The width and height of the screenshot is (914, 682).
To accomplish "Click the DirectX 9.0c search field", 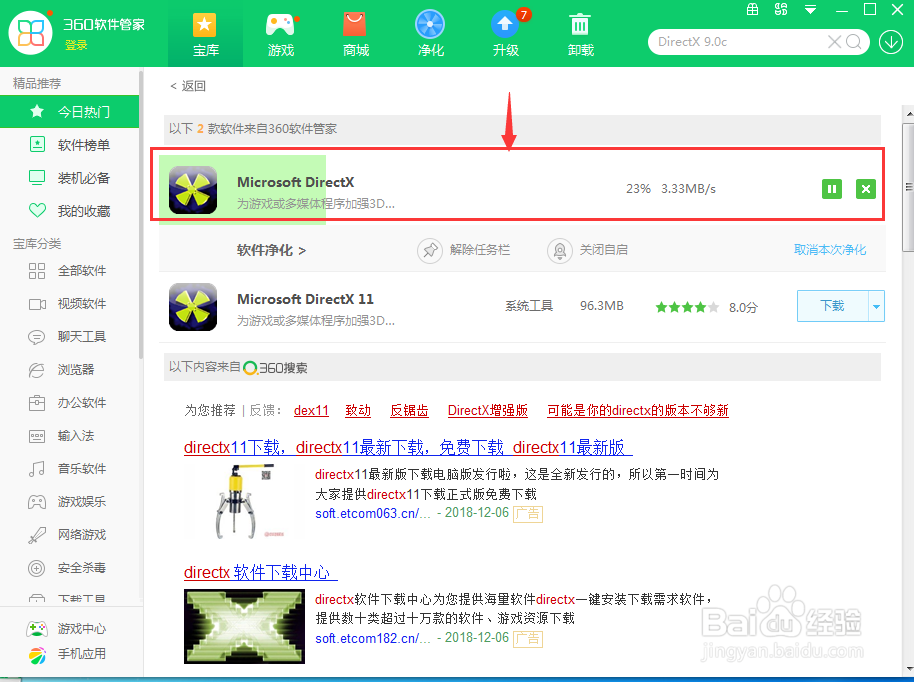I will pyautogui.click(x=739, y=42).
